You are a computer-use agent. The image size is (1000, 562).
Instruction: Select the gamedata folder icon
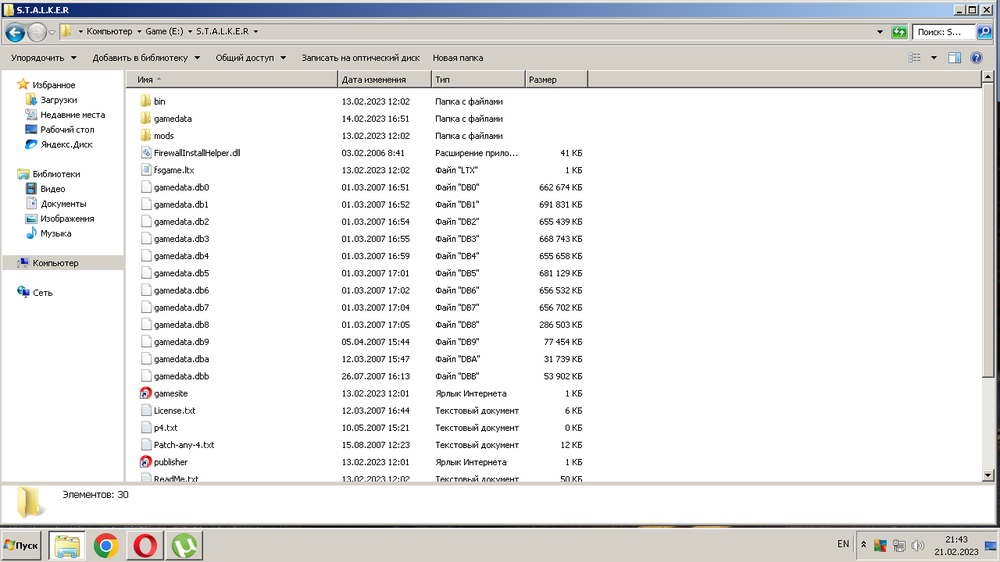point(145,118)
